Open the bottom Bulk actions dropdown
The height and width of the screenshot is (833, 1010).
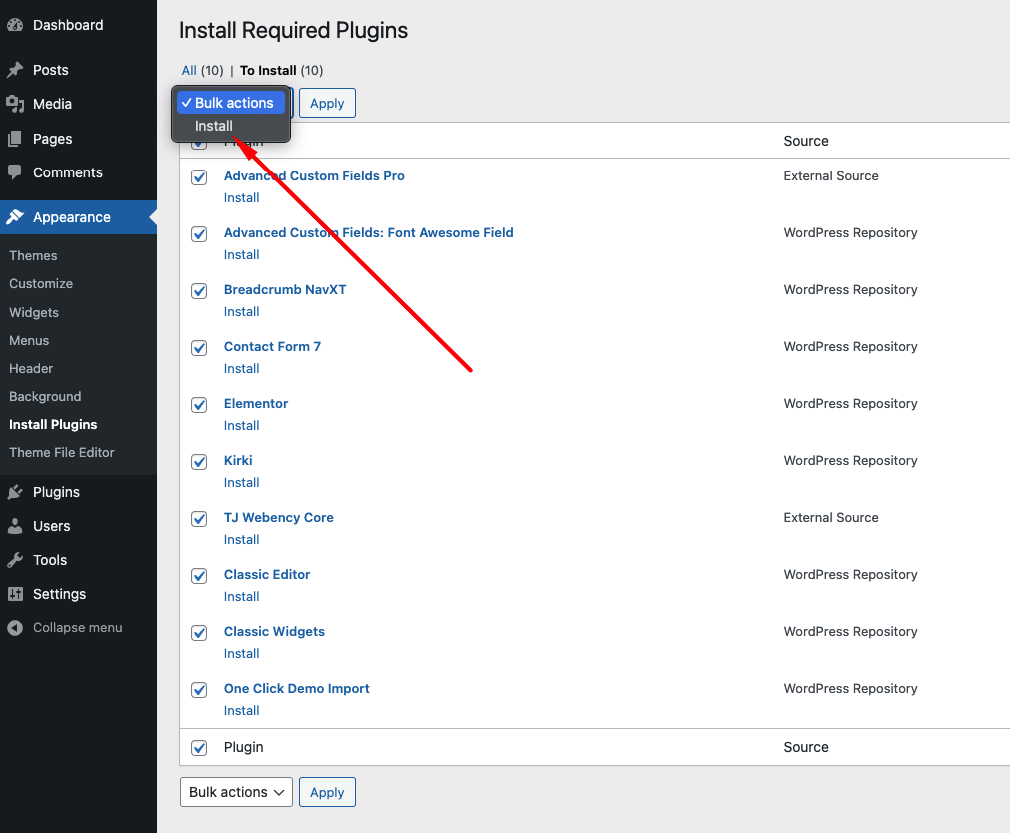point(236,792)
